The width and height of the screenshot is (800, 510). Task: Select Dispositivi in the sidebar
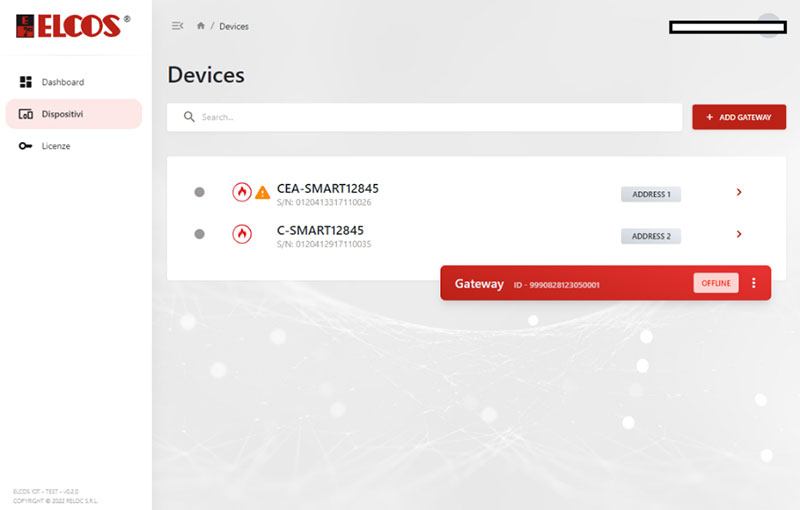click(62, 114)
